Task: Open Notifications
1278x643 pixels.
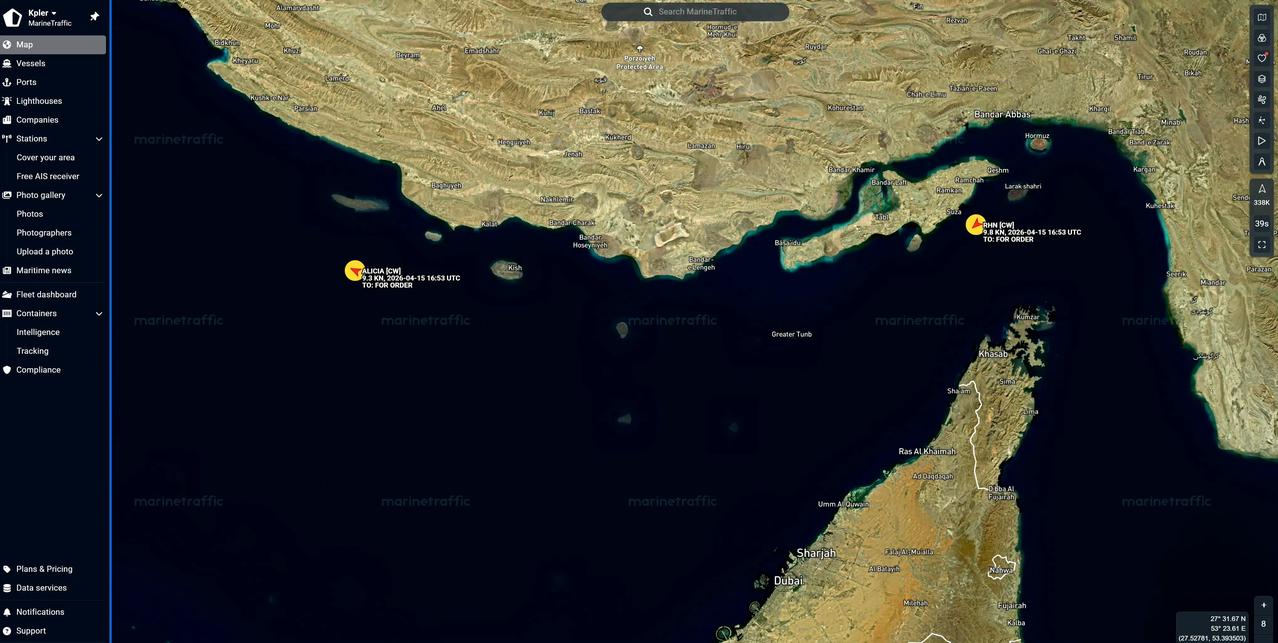Action: click(x=53, y=612)
